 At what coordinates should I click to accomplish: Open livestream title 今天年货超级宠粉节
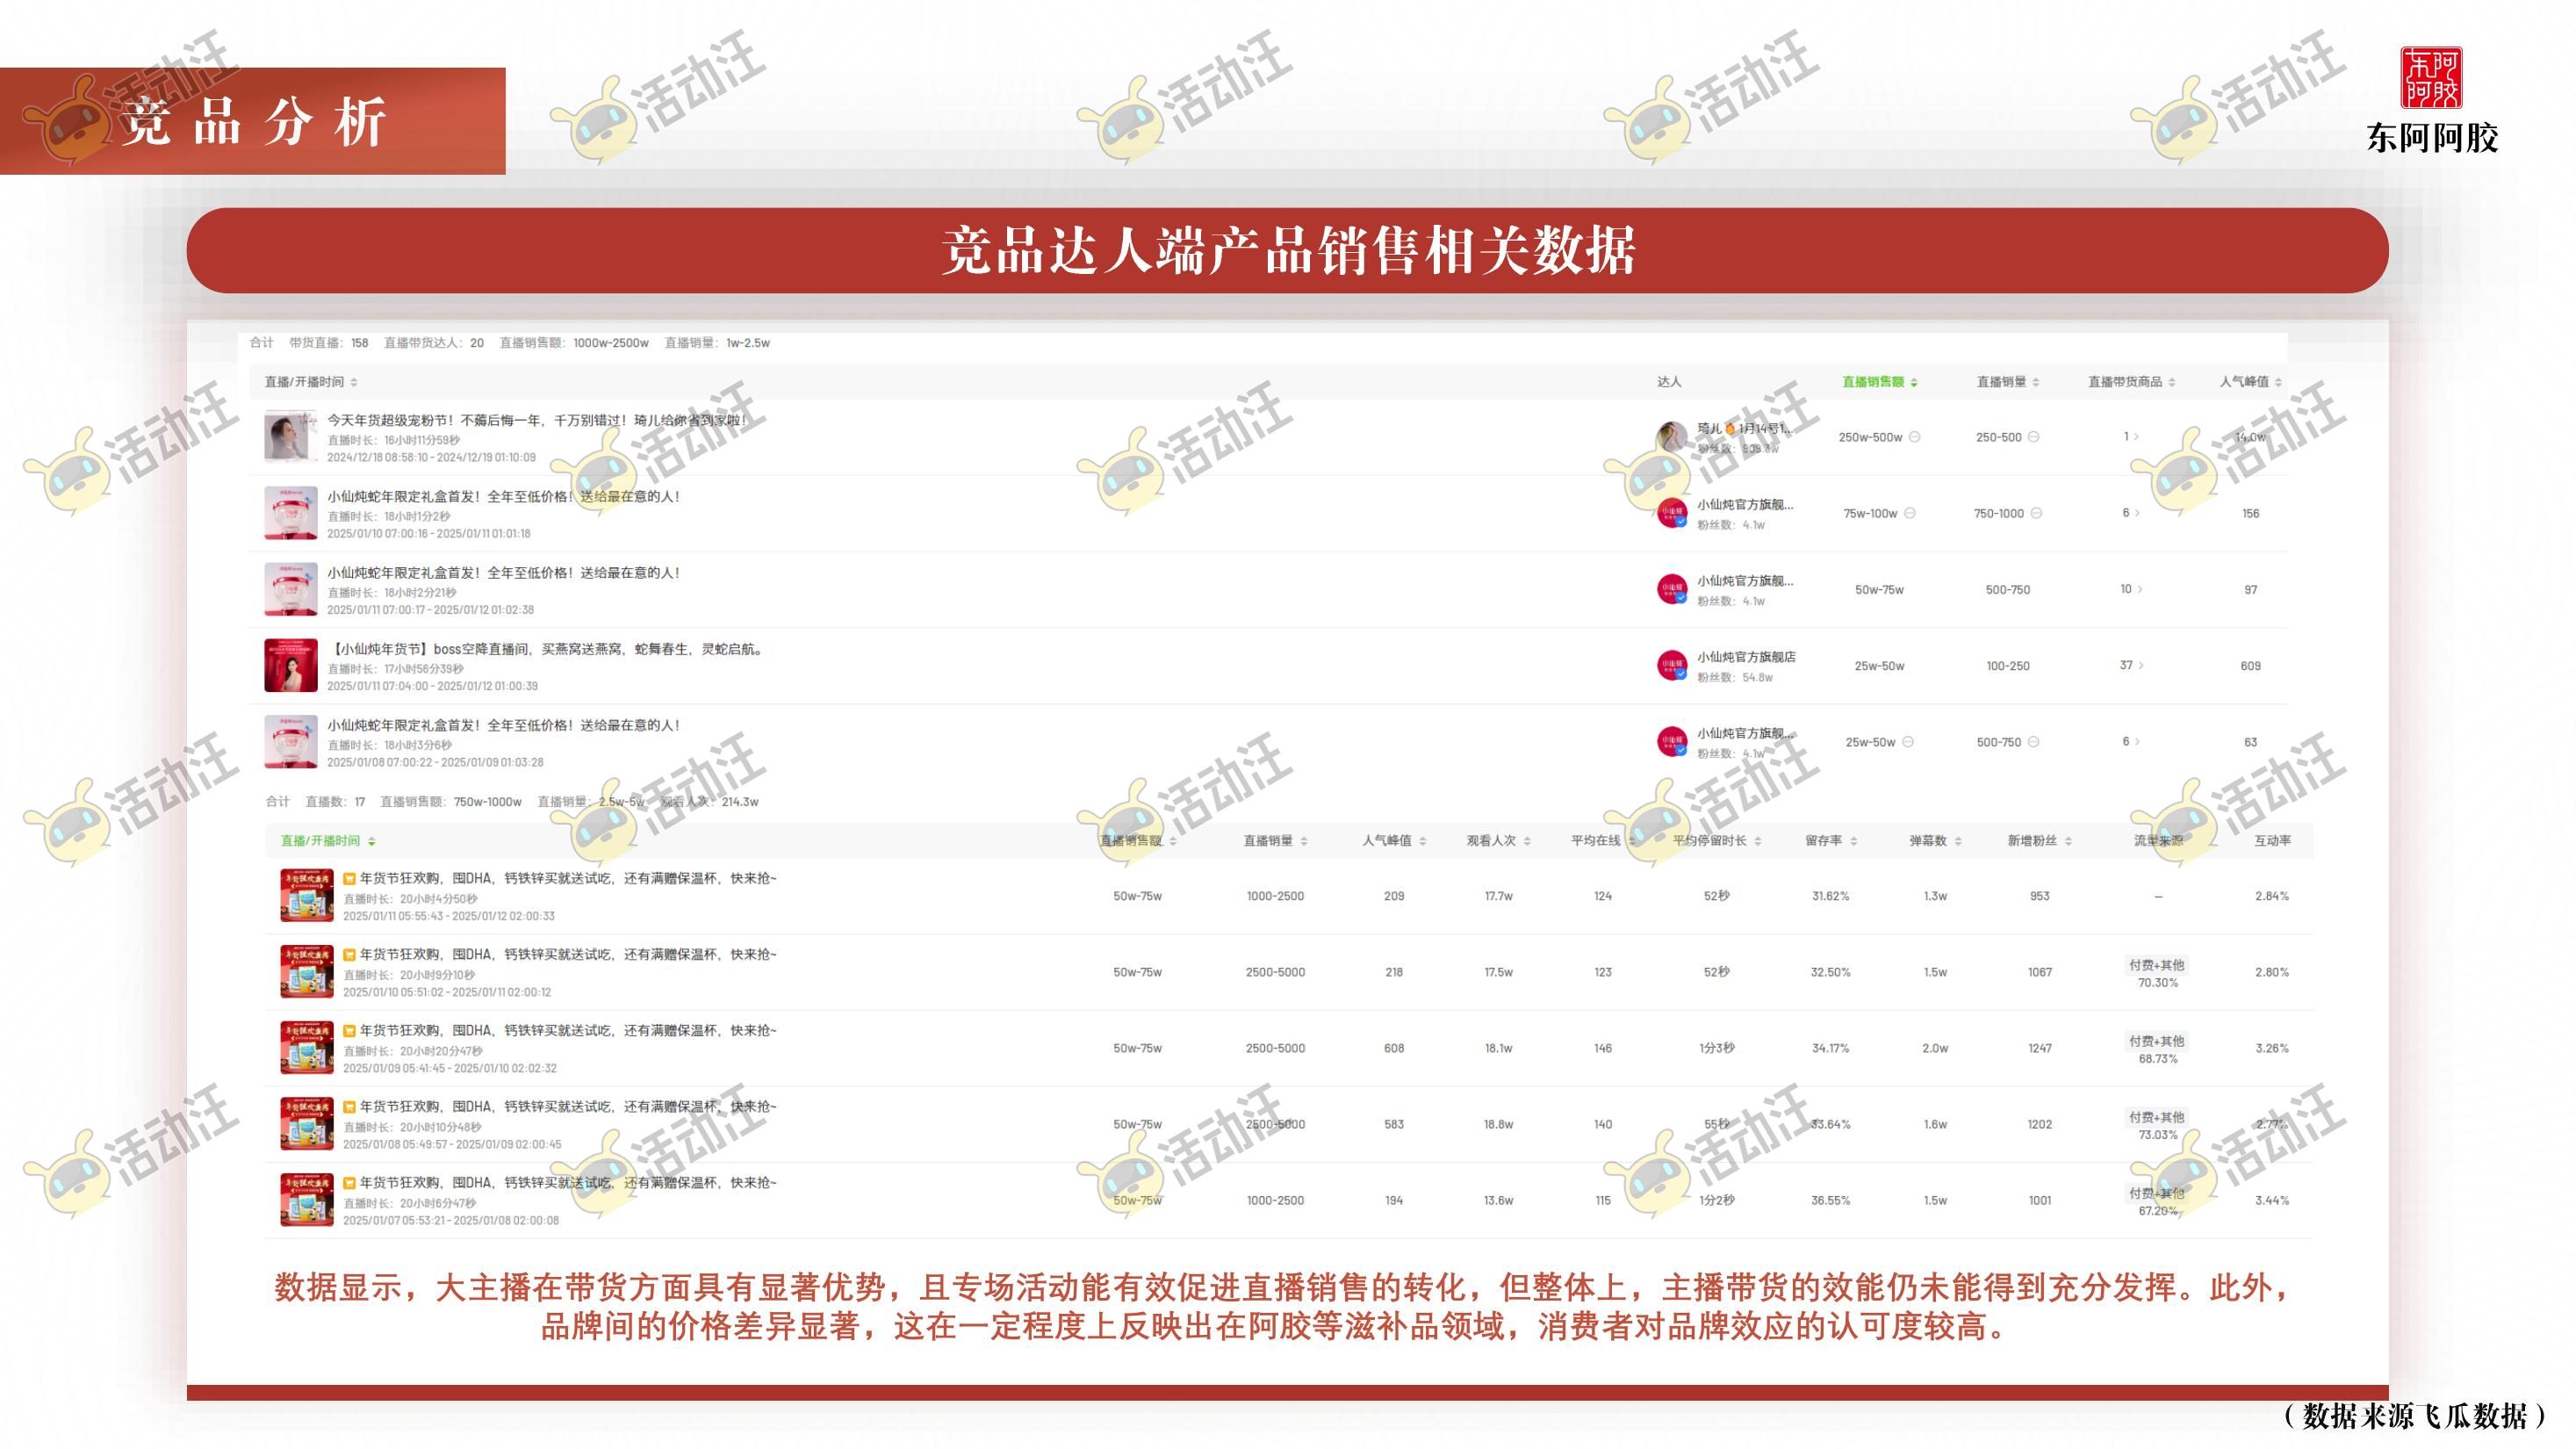click(537, 420)
